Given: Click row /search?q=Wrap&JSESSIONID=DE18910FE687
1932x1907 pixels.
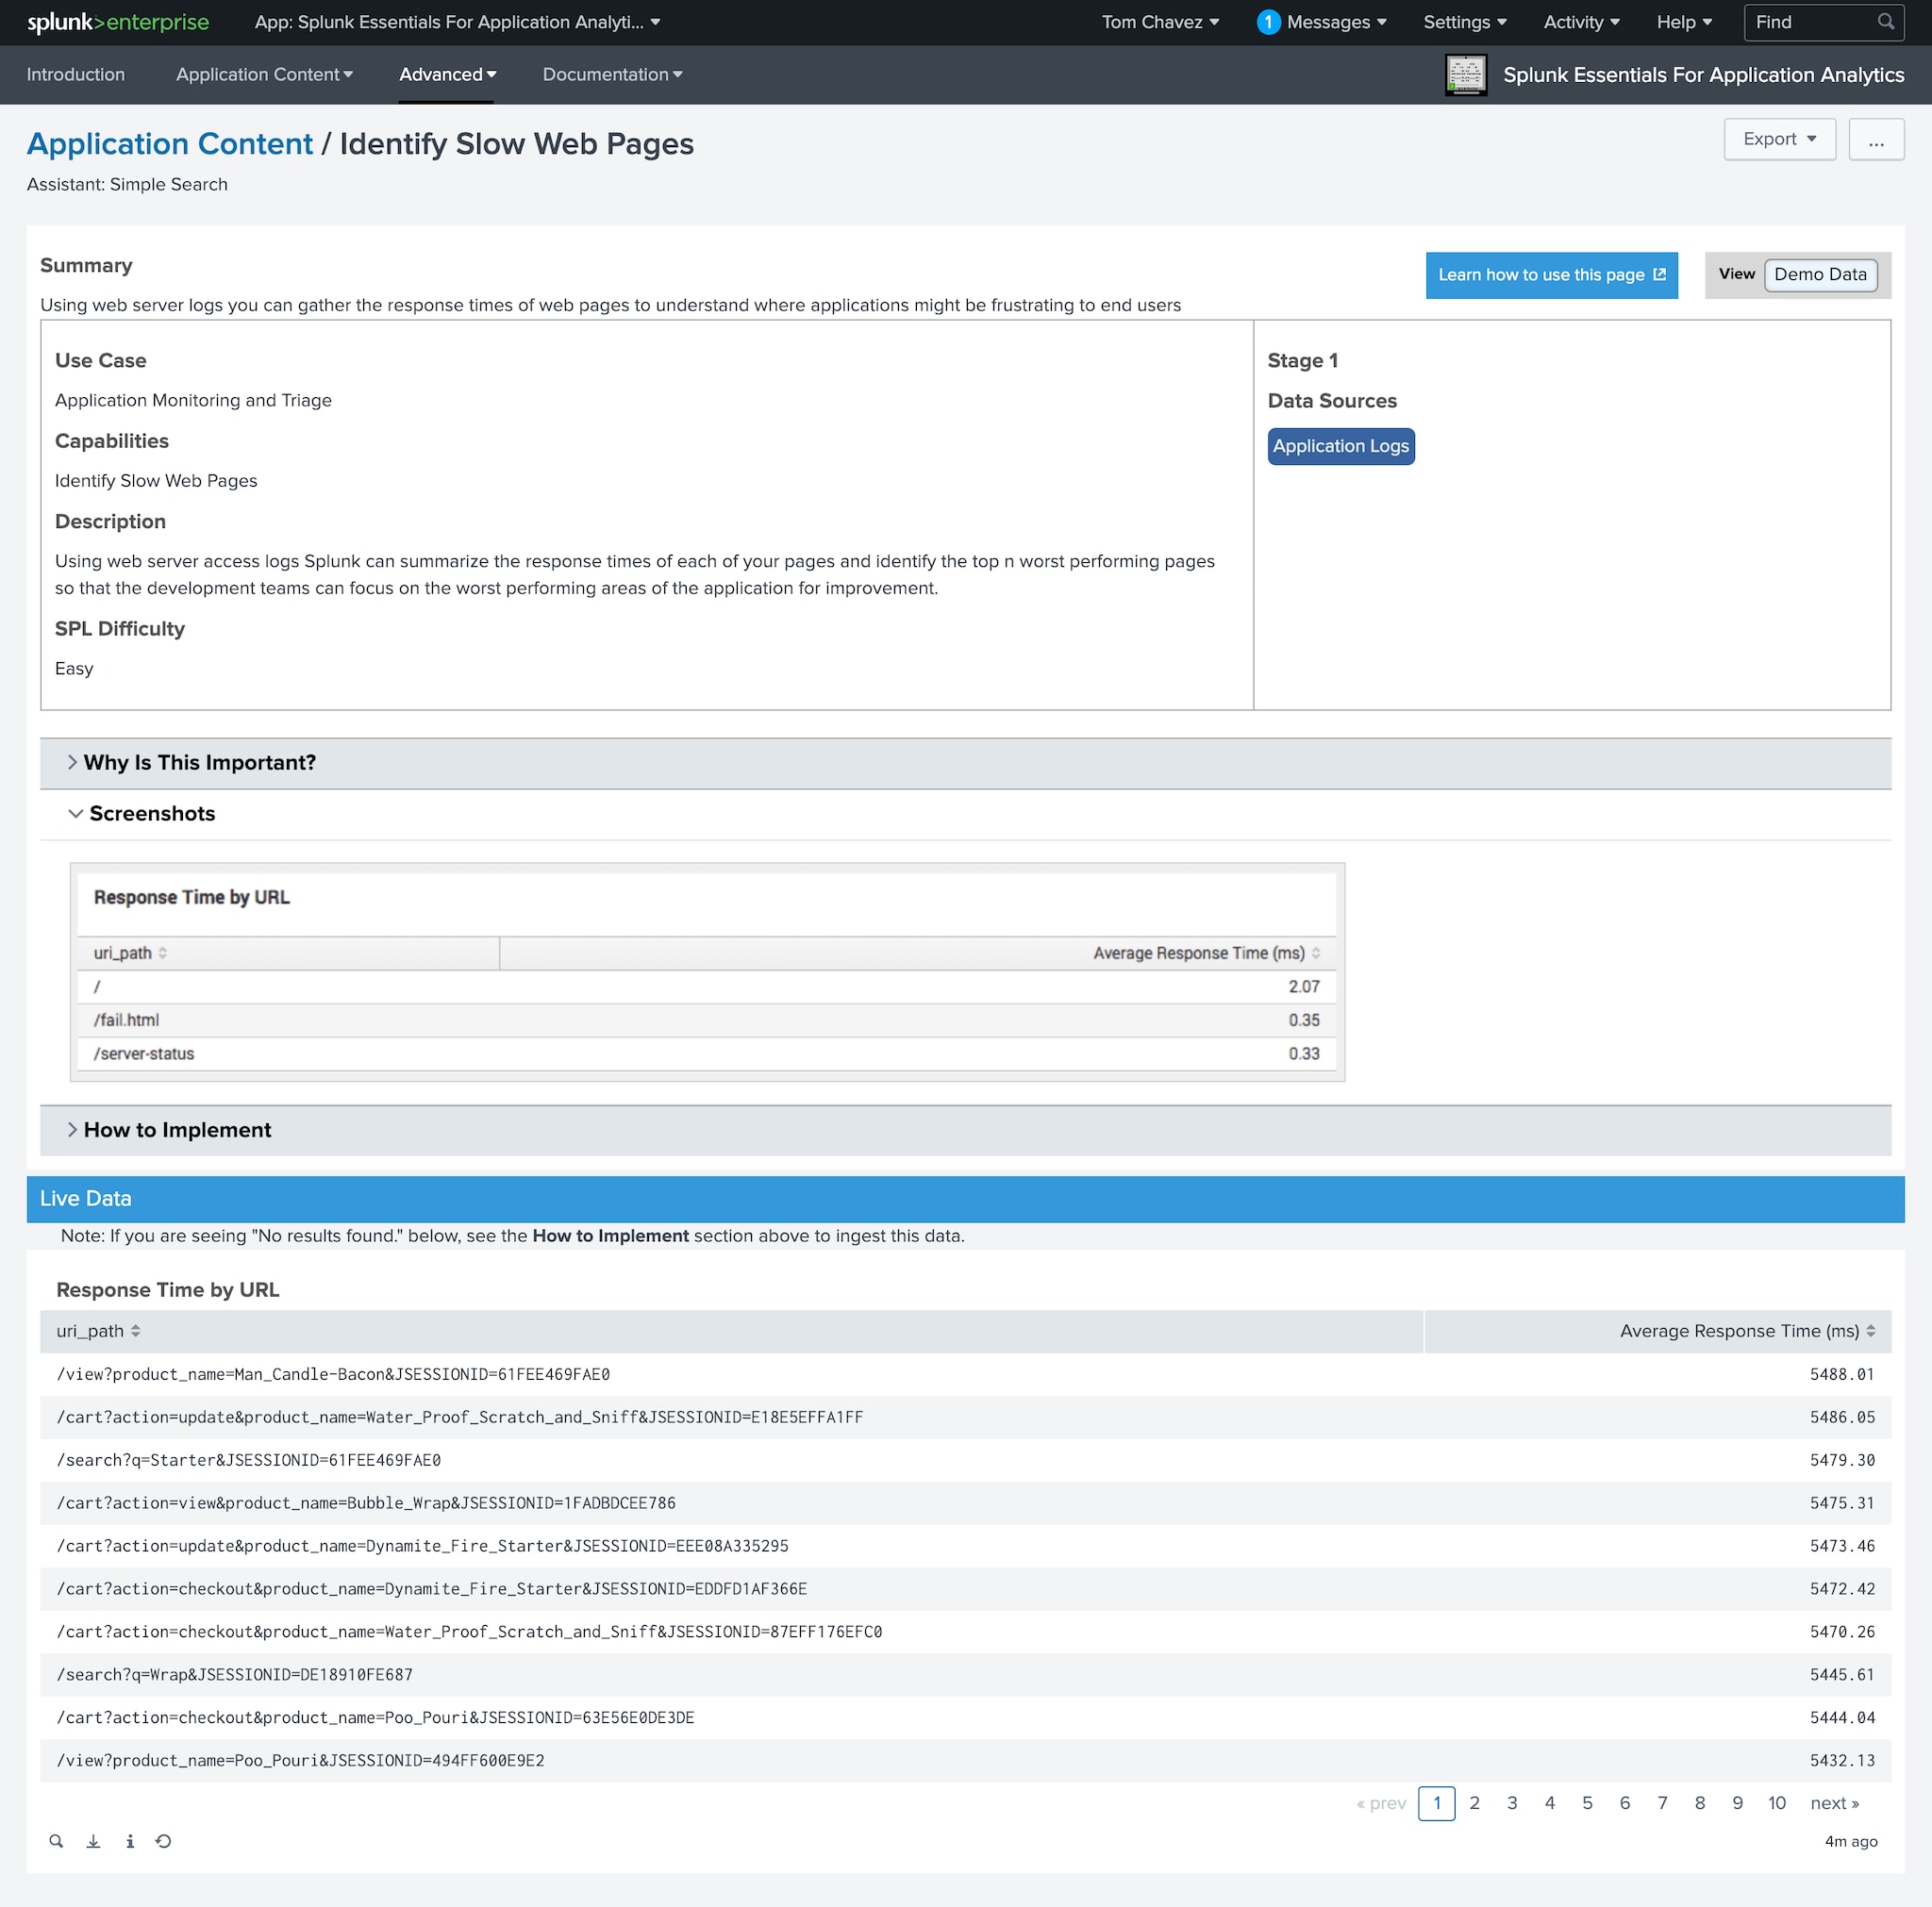Looking at the screenshot, I should [x=965, y=1674].
